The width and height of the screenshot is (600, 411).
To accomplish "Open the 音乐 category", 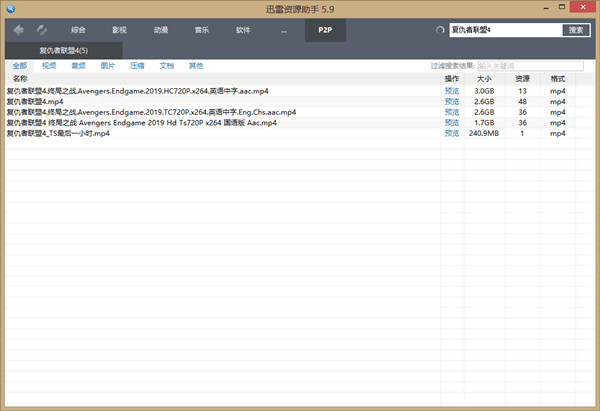I will [x=202, y=30].
